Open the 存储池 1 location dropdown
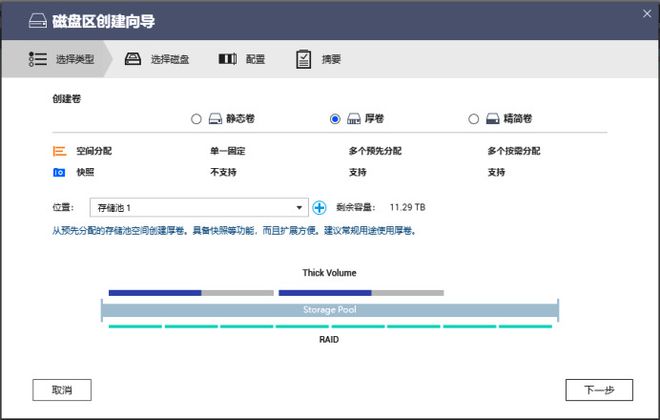The image size is (660, 420). pos(199,207)
